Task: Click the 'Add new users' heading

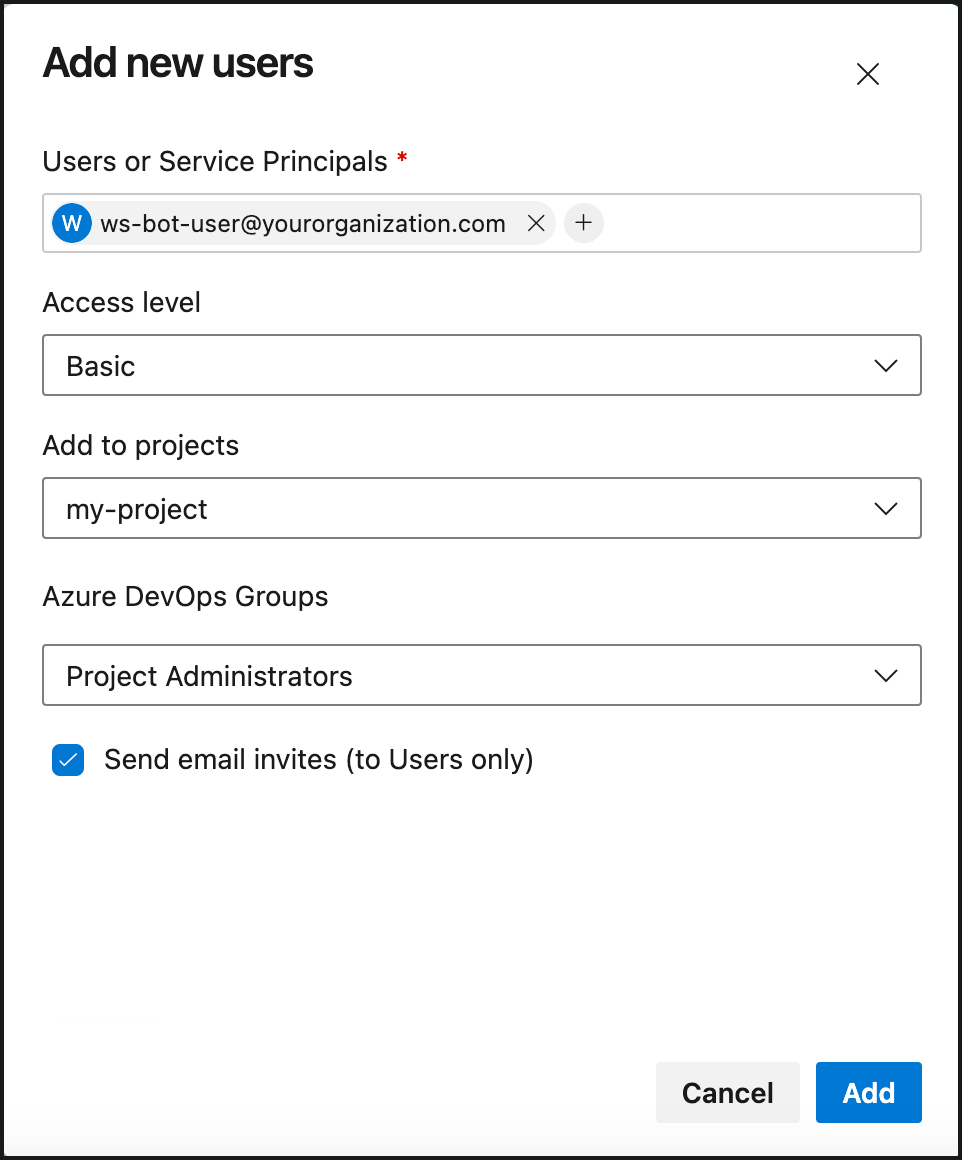Action: (x=178, y=64)
